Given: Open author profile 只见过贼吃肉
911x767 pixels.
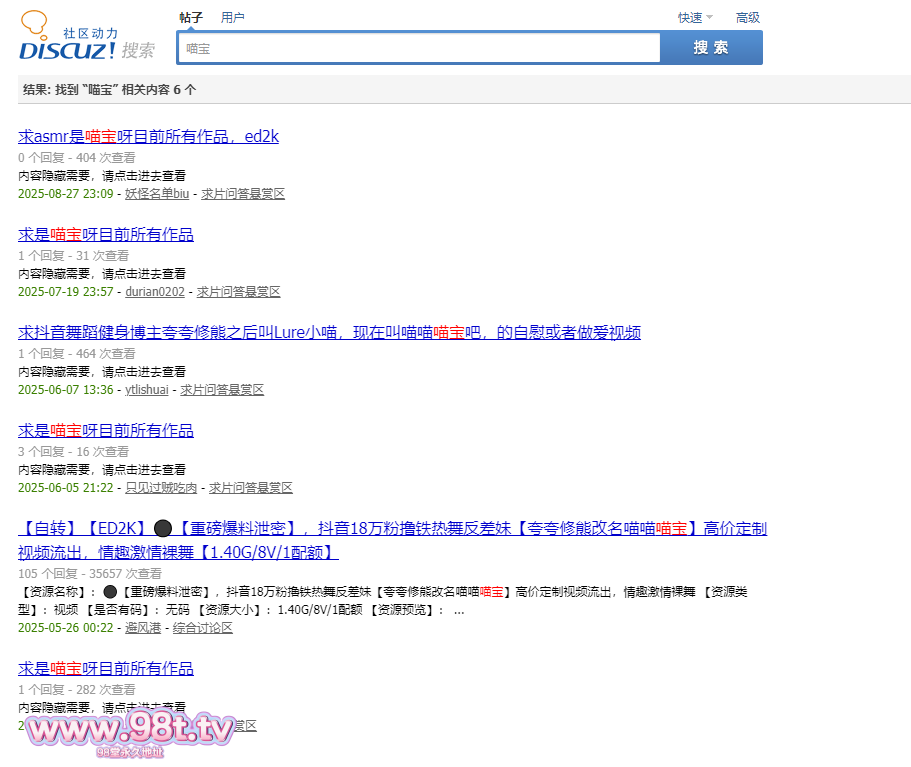Looking at the screenshot, I should coord(161,488).
